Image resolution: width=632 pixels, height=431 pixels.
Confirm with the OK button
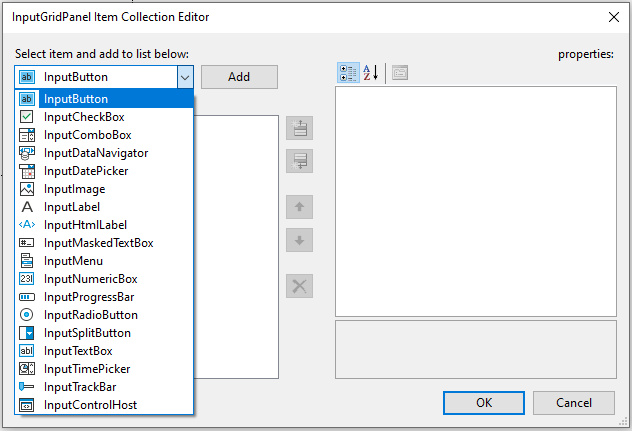(484, 402)
